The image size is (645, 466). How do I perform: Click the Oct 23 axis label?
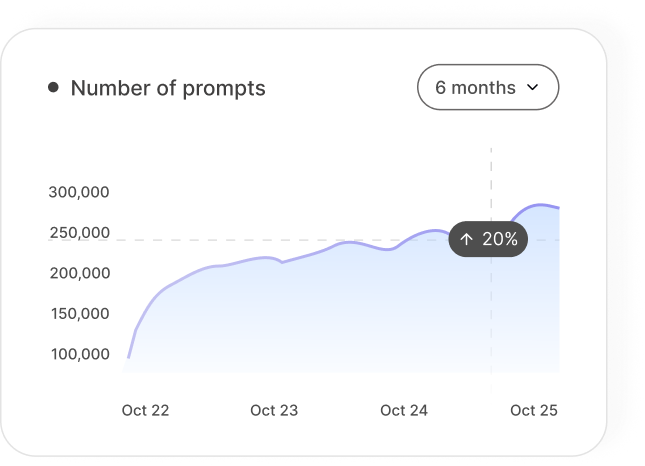click(274, 410)
